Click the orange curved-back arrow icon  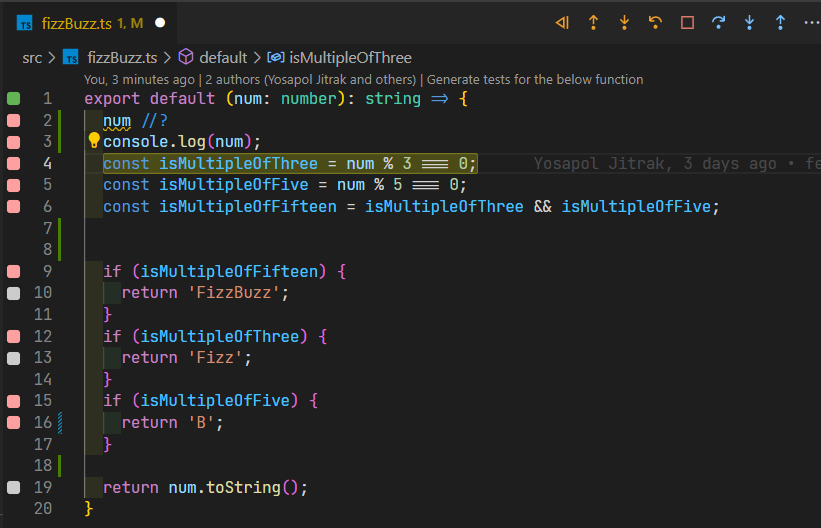[655, 22]
